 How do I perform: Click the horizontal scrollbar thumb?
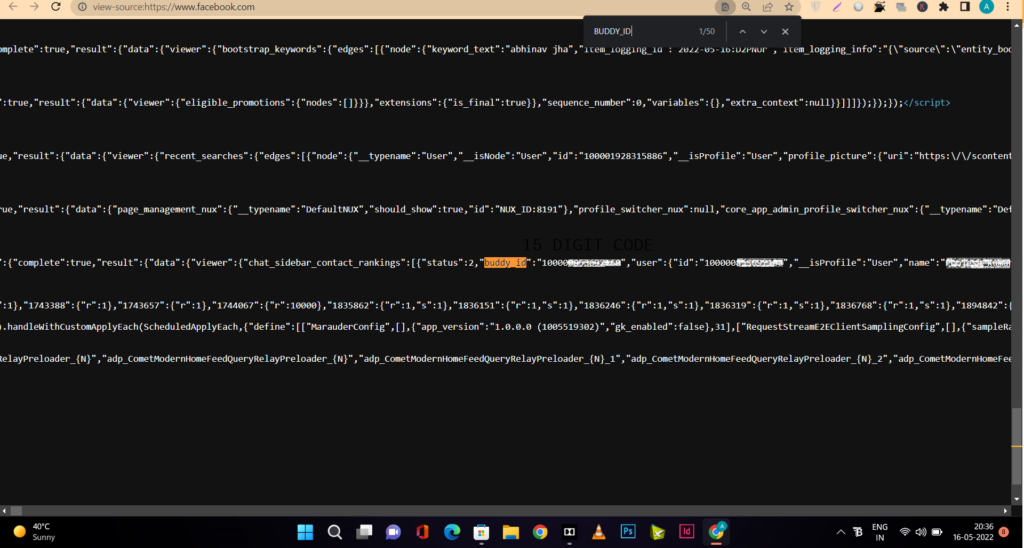(x=16, y=511)
